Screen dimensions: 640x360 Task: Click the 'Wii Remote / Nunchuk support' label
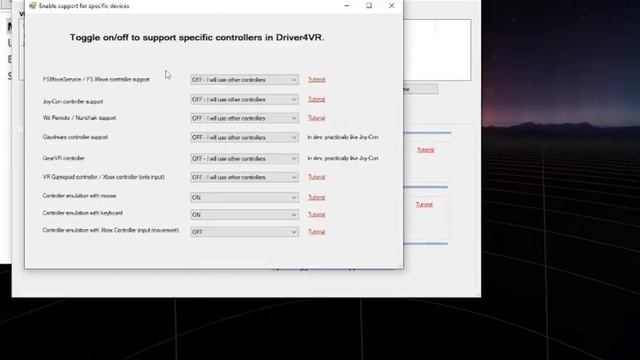click(x=79, y=118)
